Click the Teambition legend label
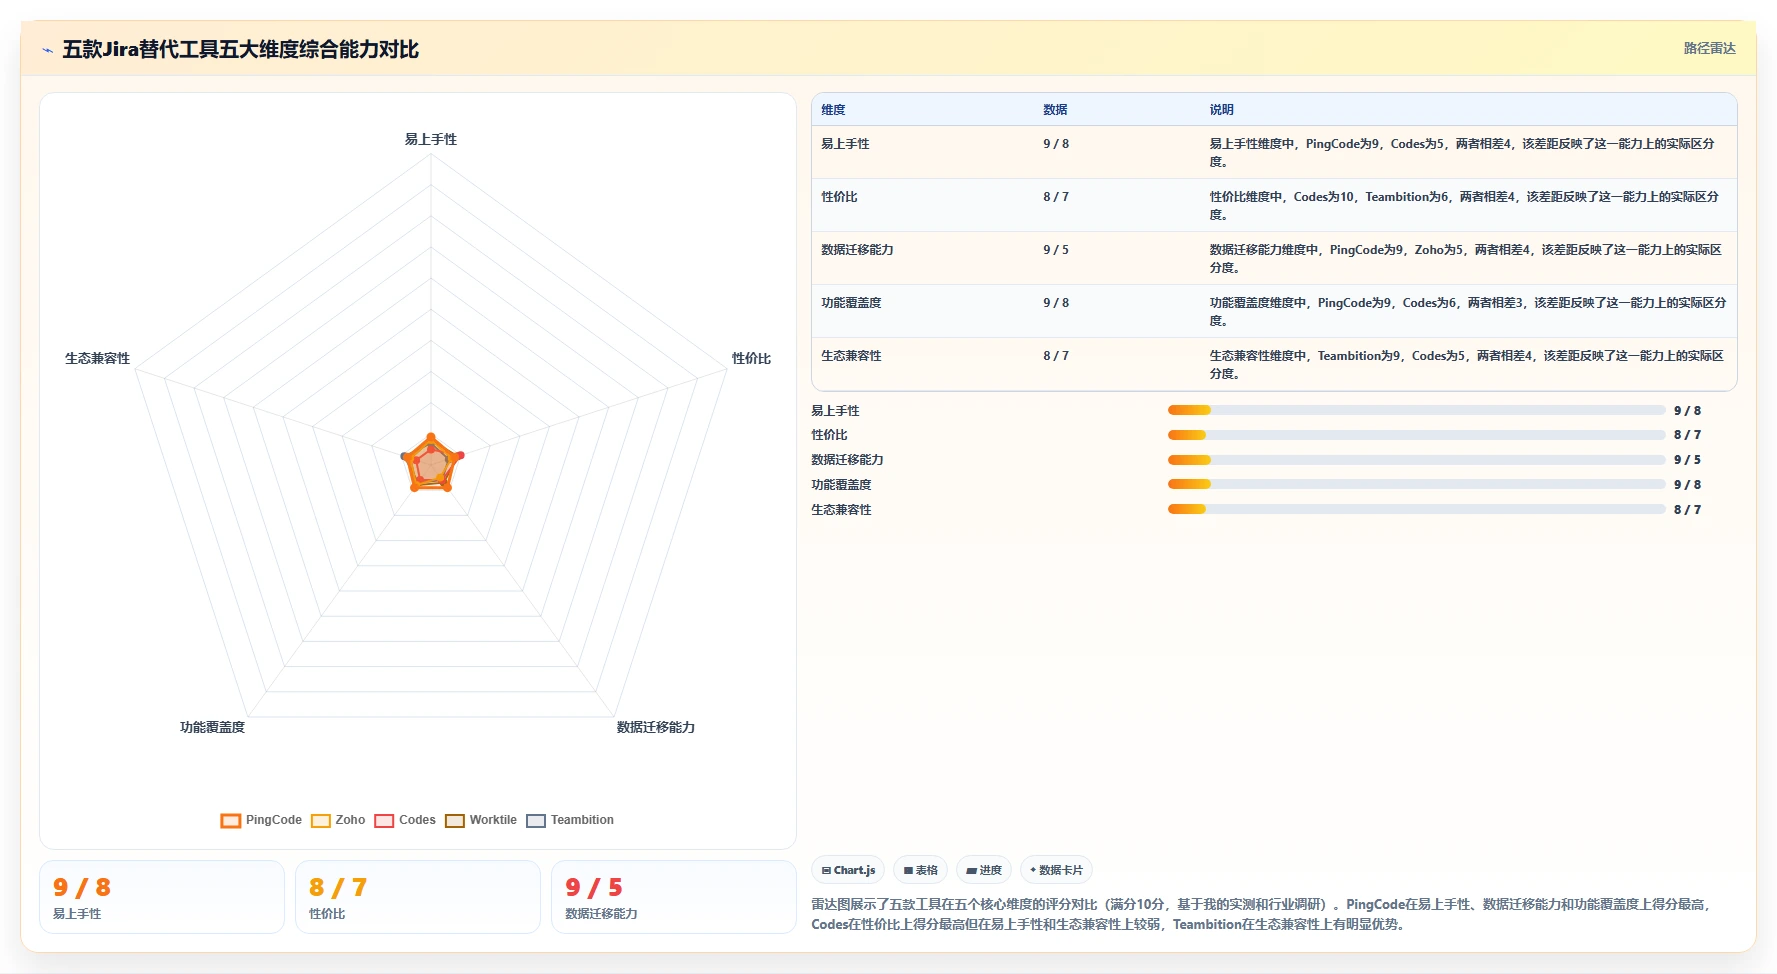The image size is (1777, 974). (x=582, y=820)
